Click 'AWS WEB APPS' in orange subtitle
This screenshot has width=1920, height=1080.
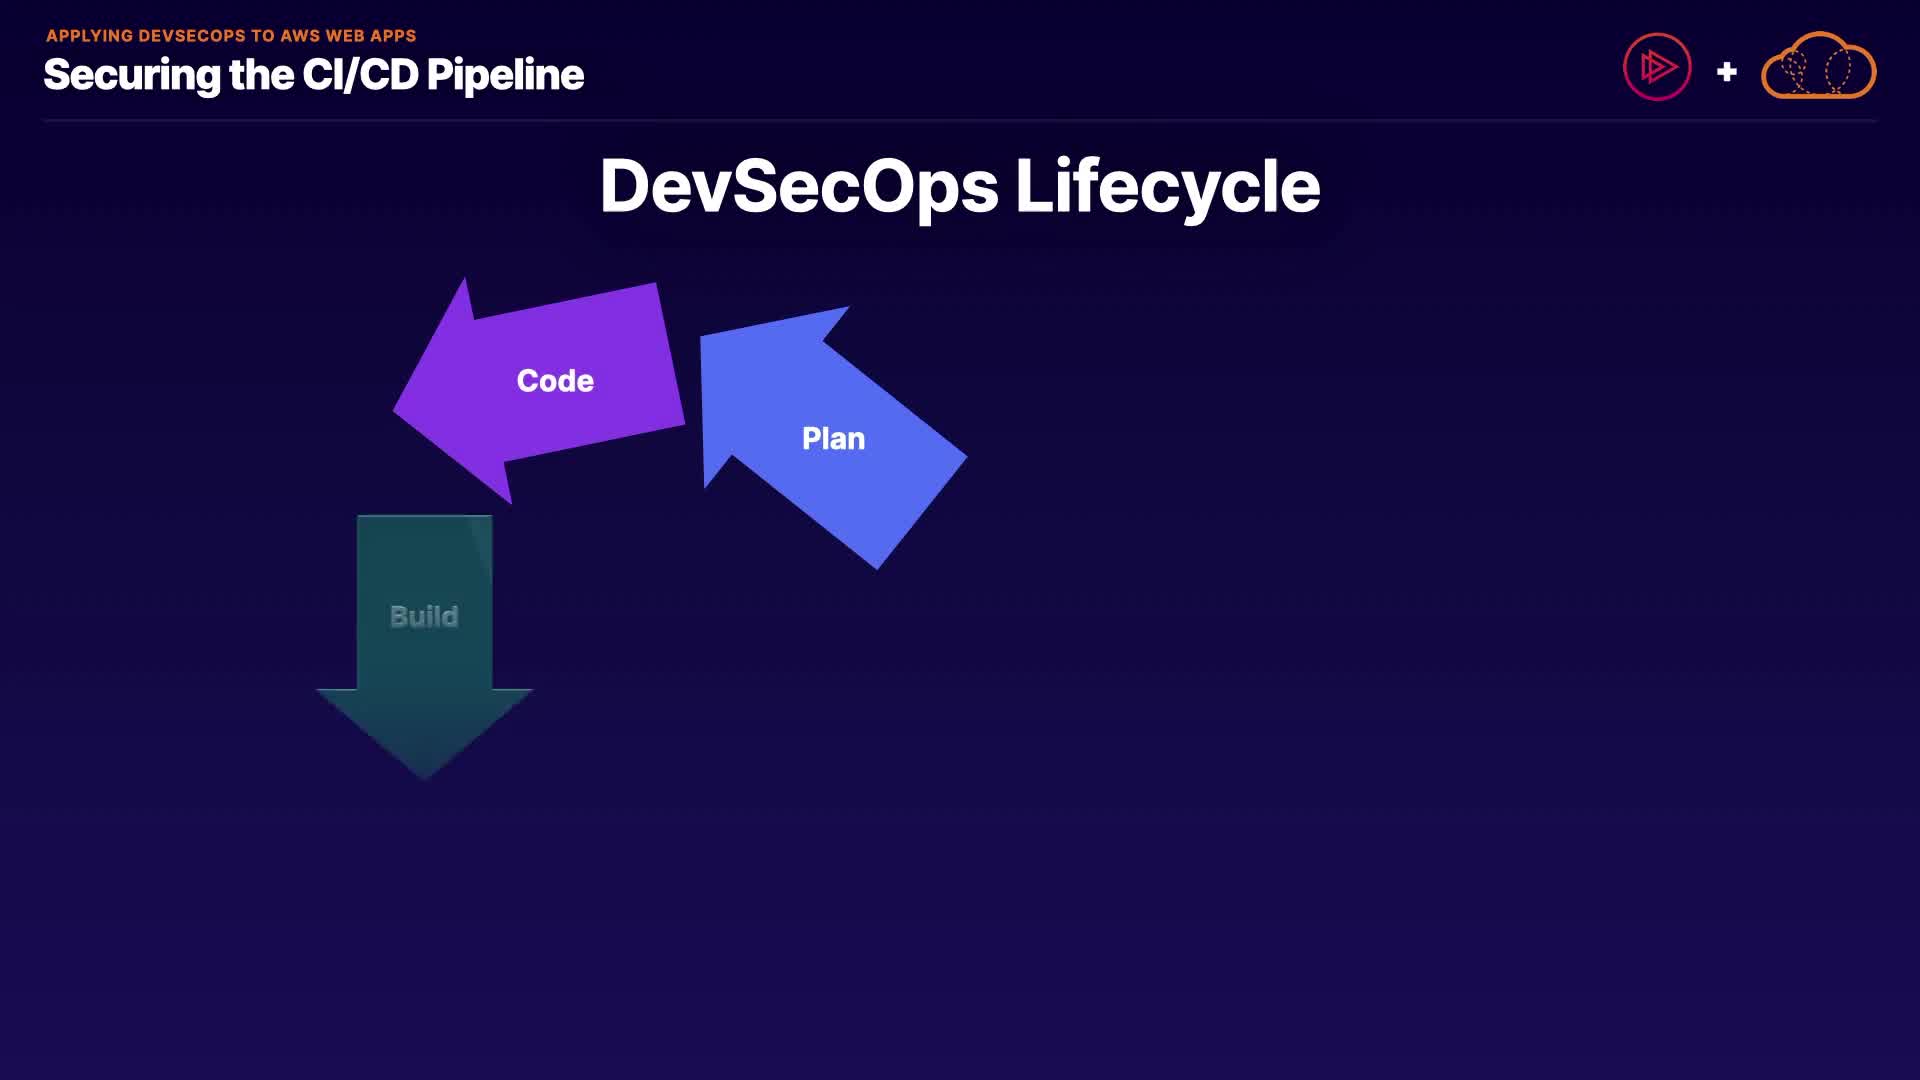point(348,35)
